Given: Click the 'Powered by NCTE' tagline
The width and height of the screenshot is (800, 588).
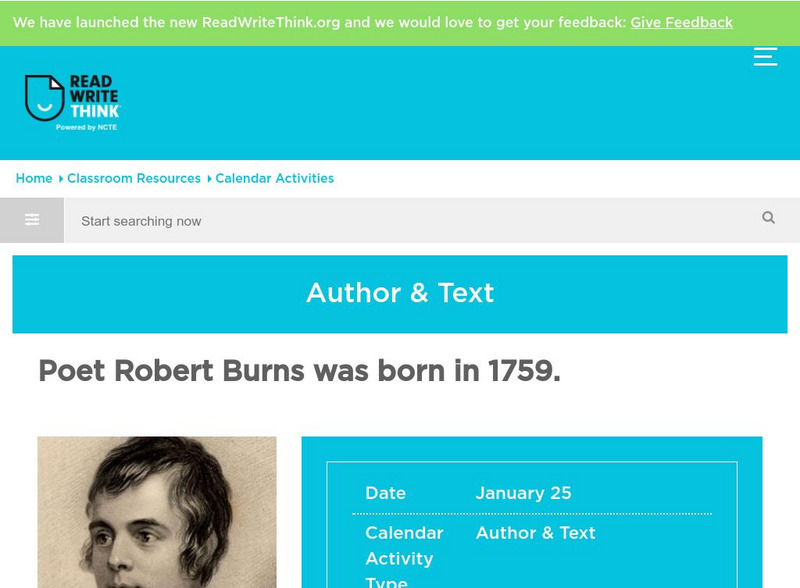Looking at the screenshot, I should click(x=87, y=128).
